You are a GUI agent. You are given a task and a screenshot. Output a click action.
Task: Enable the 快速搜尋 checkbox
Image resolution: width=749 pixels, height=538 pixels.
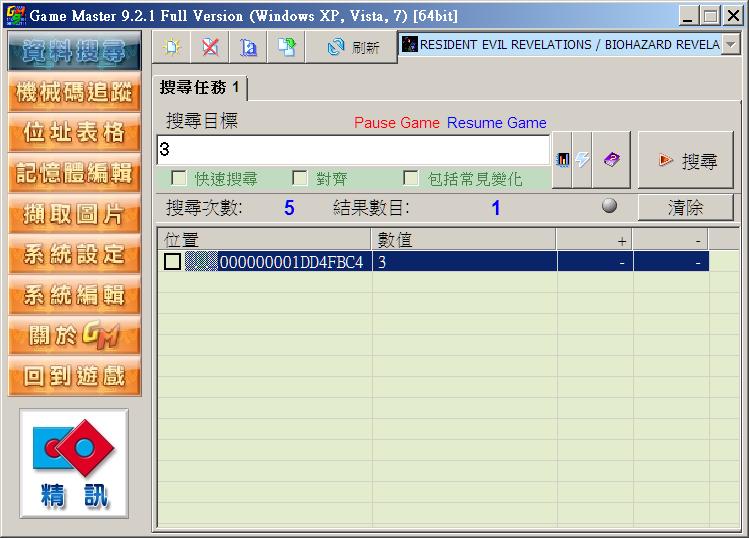180,178
